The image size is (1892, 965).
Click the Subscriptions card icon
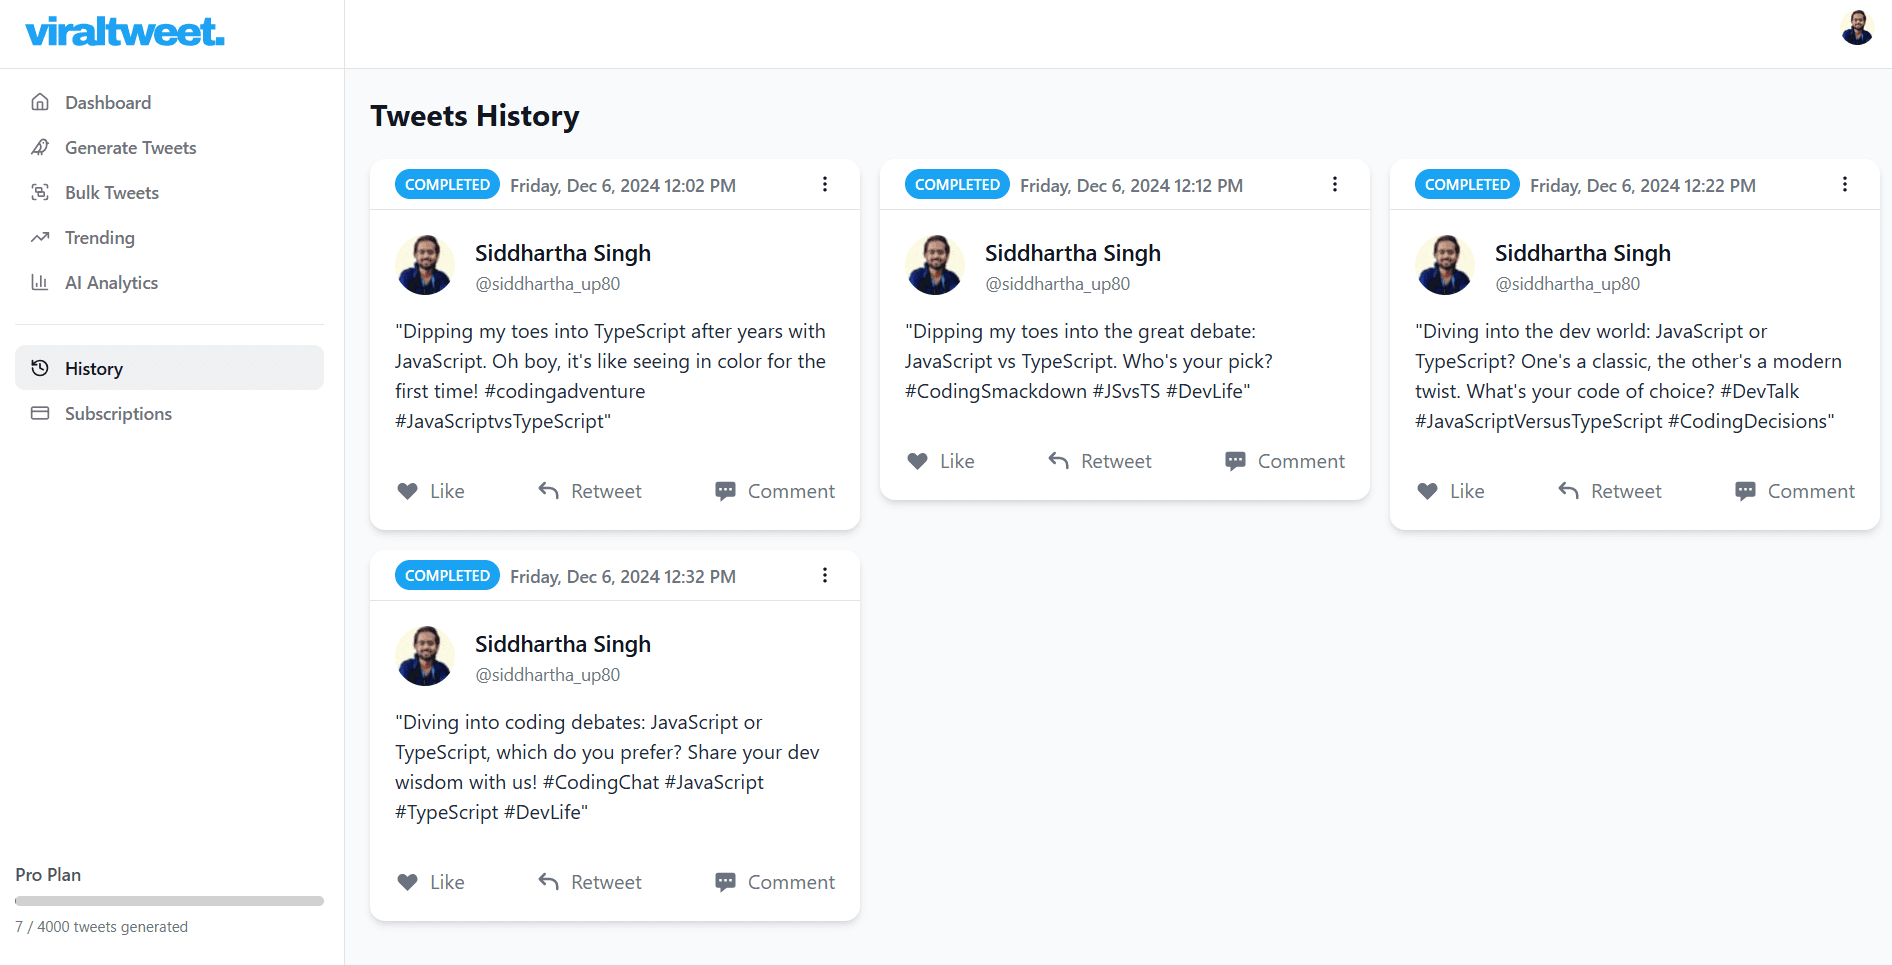[40, 413]
